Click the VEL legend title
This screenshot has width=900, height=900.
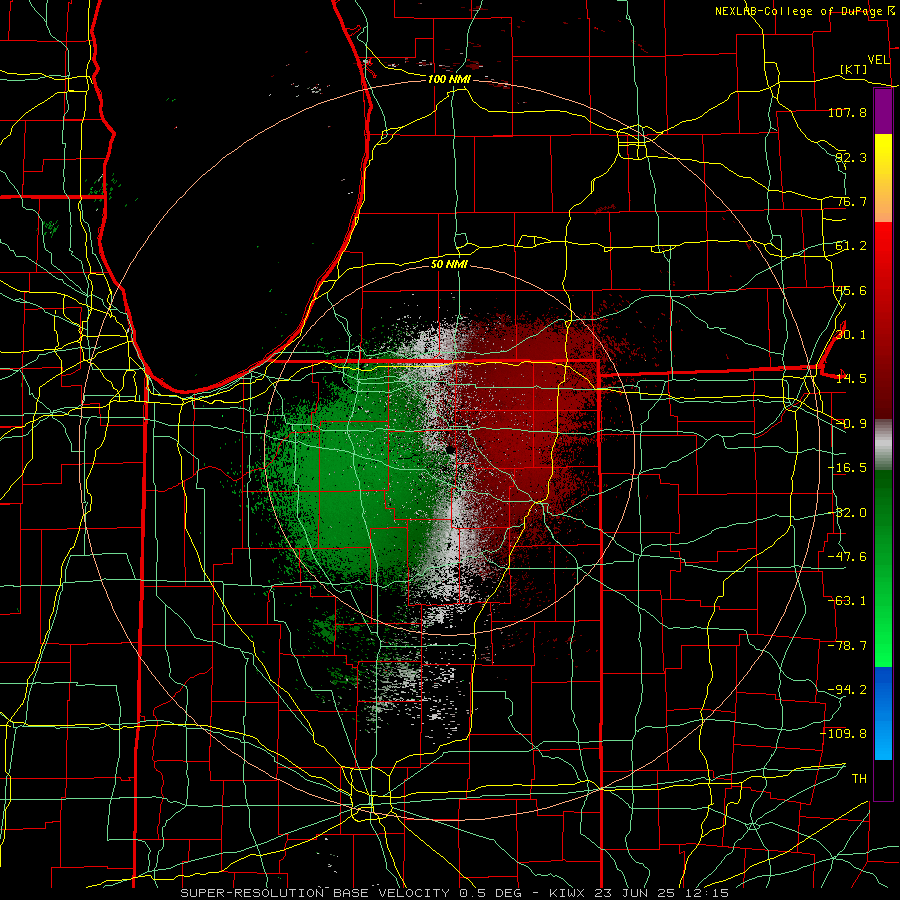878,60
